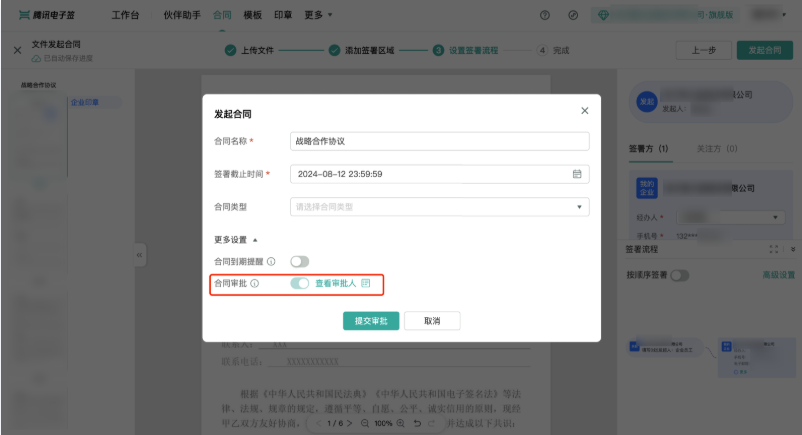Open 工作台 in the top navigation
The height and width of the screenshot is (435, 802).
click(126, 16)
